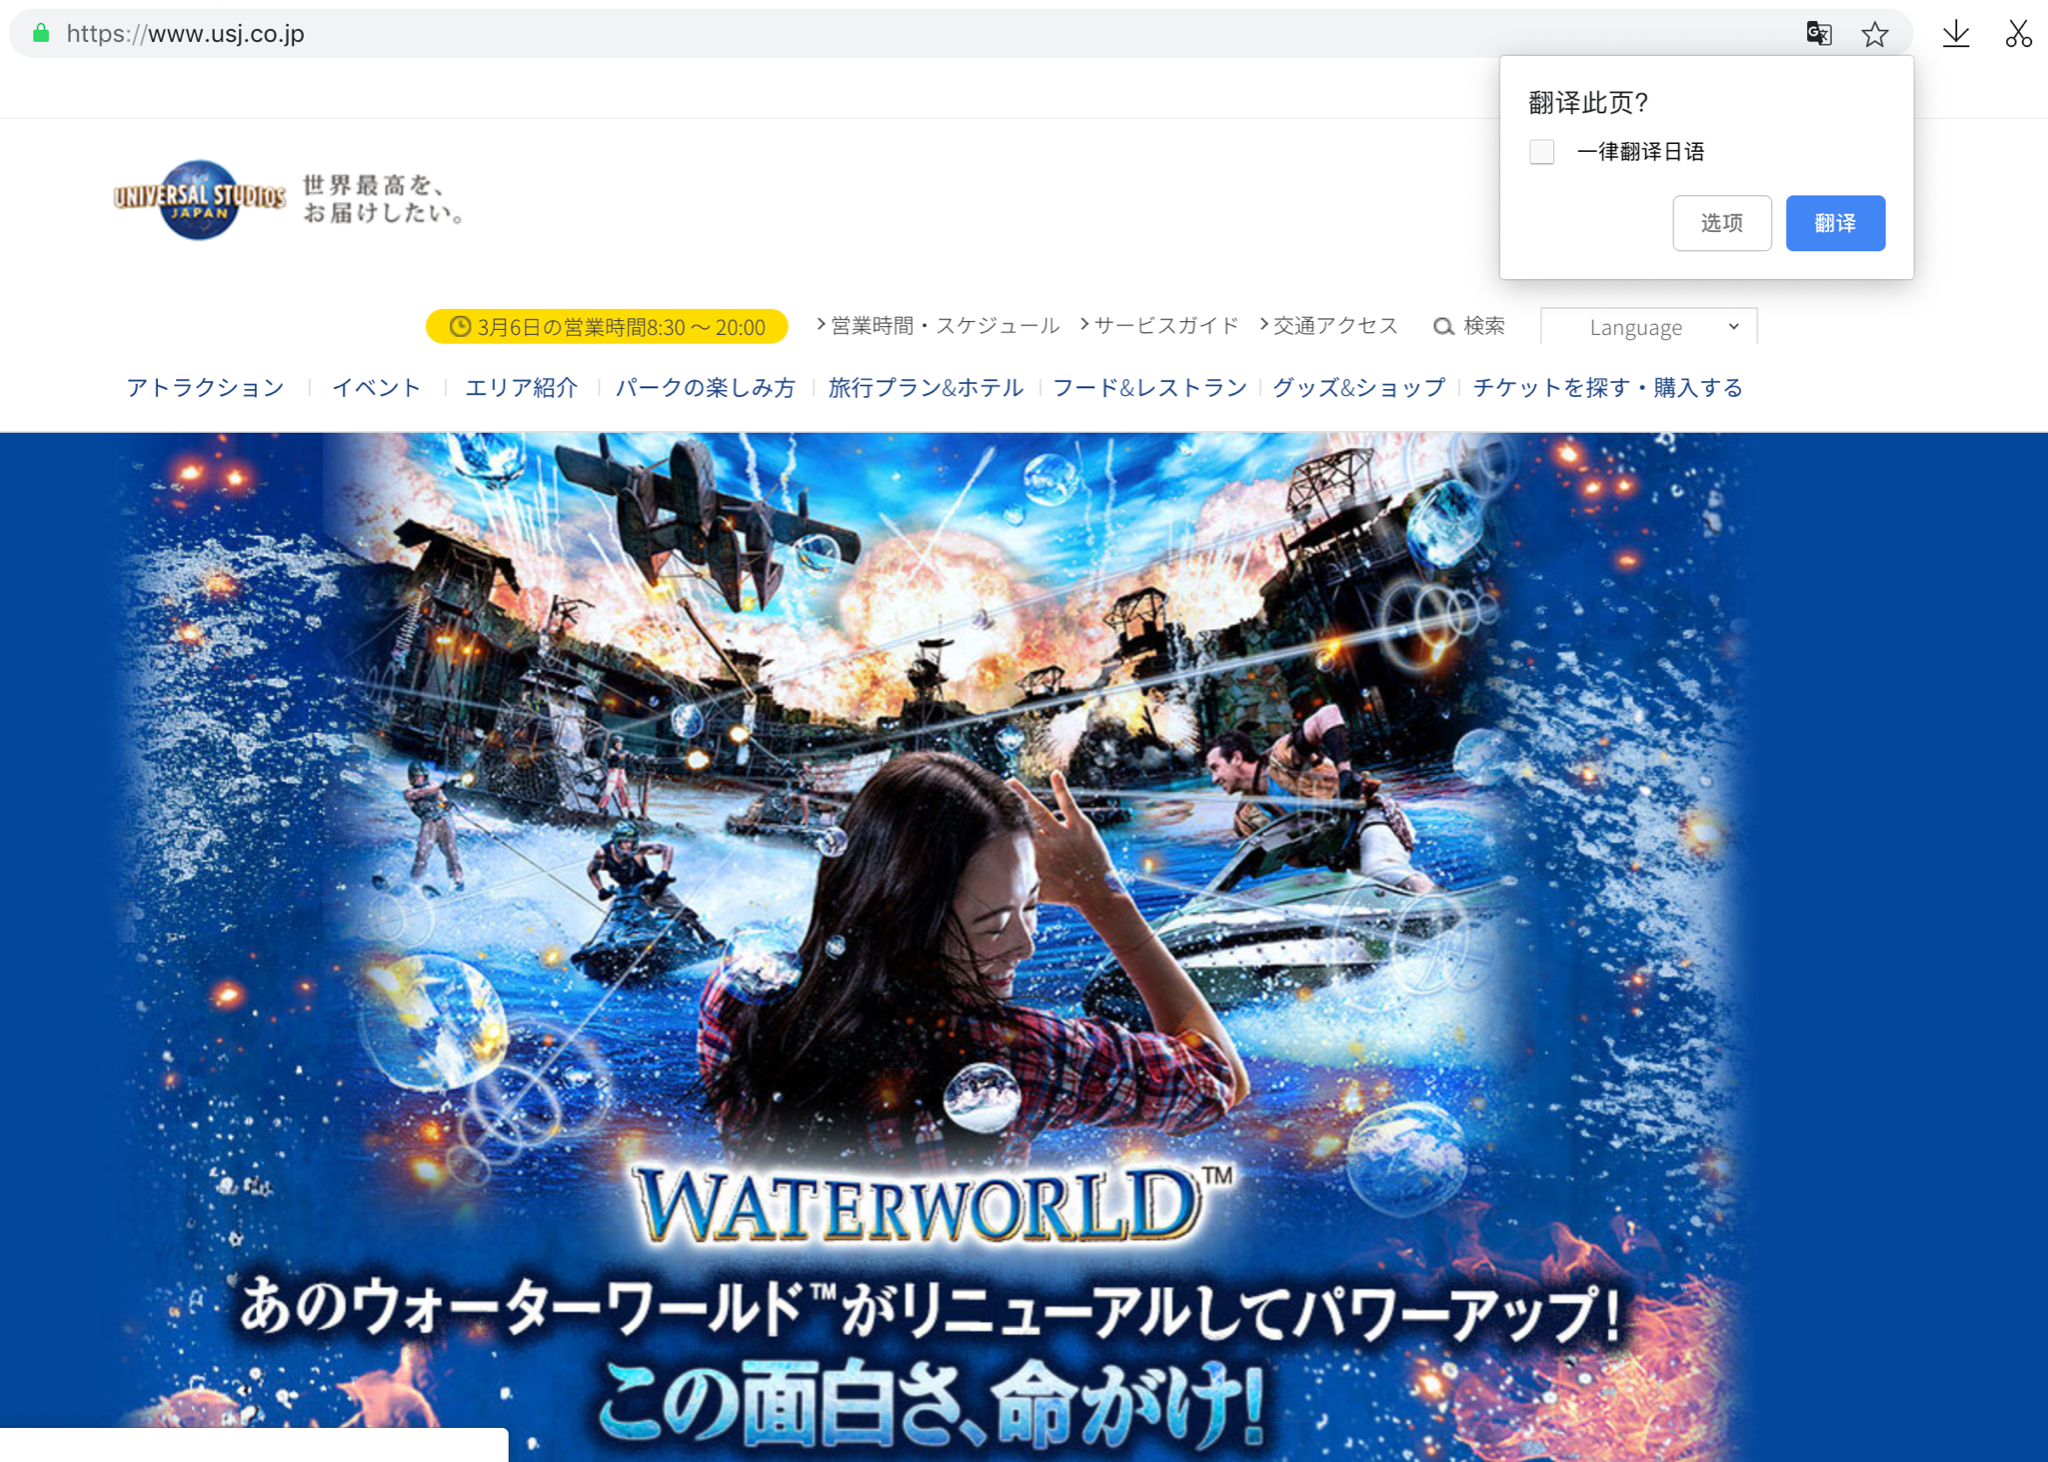
Task: Open the グッズ&ショップ menu
Action: [1359, 388]
